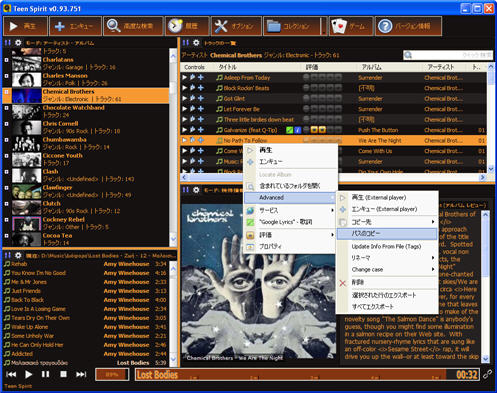
Task: Choose the highlighted copy path menu item
Action: point(387,234)
